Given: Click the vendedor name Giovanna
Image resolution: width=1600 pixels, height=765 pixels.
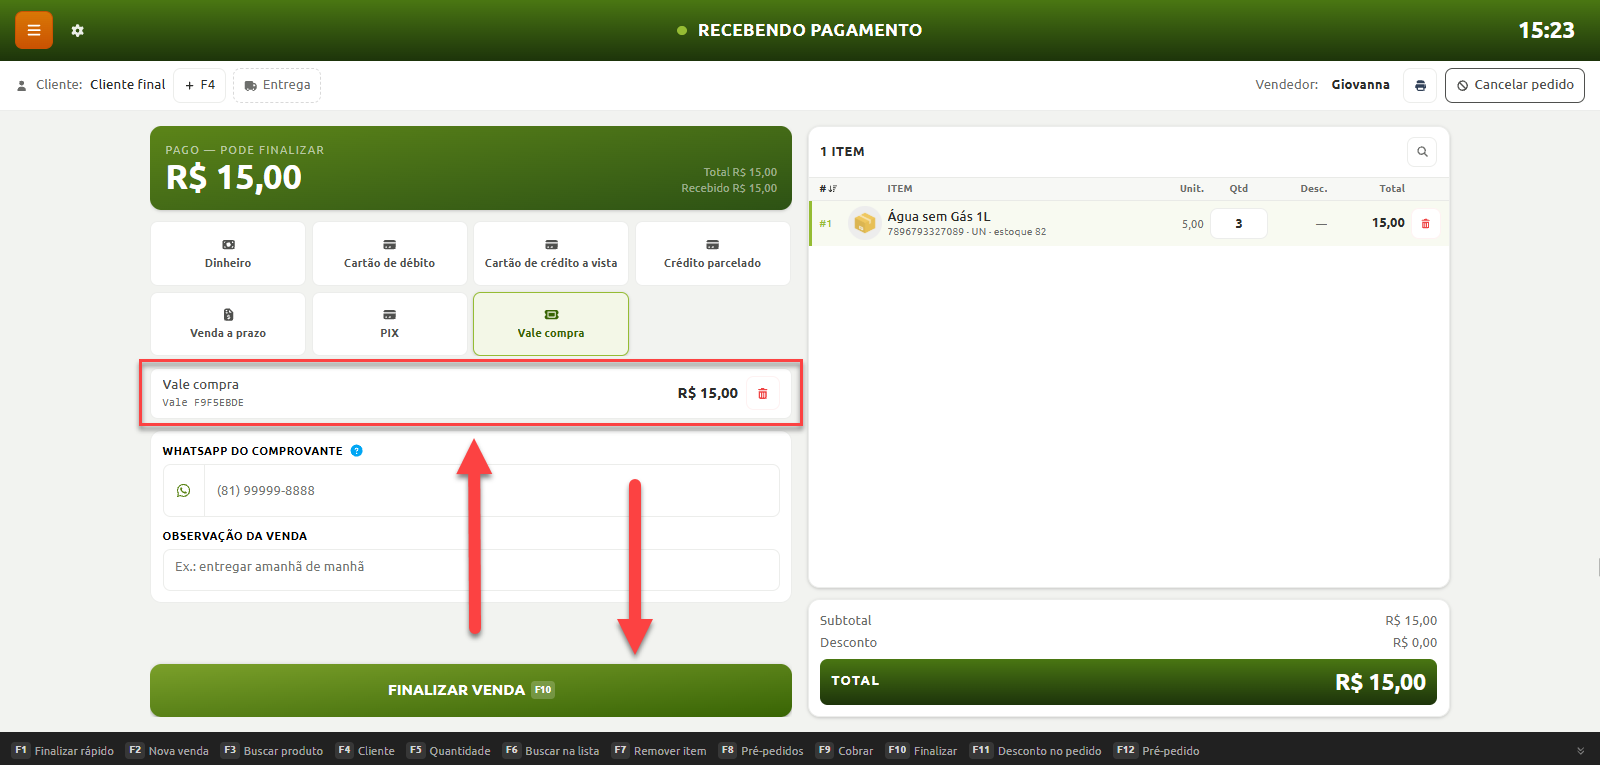Looking at the screenshot, I should [1360, 85].
